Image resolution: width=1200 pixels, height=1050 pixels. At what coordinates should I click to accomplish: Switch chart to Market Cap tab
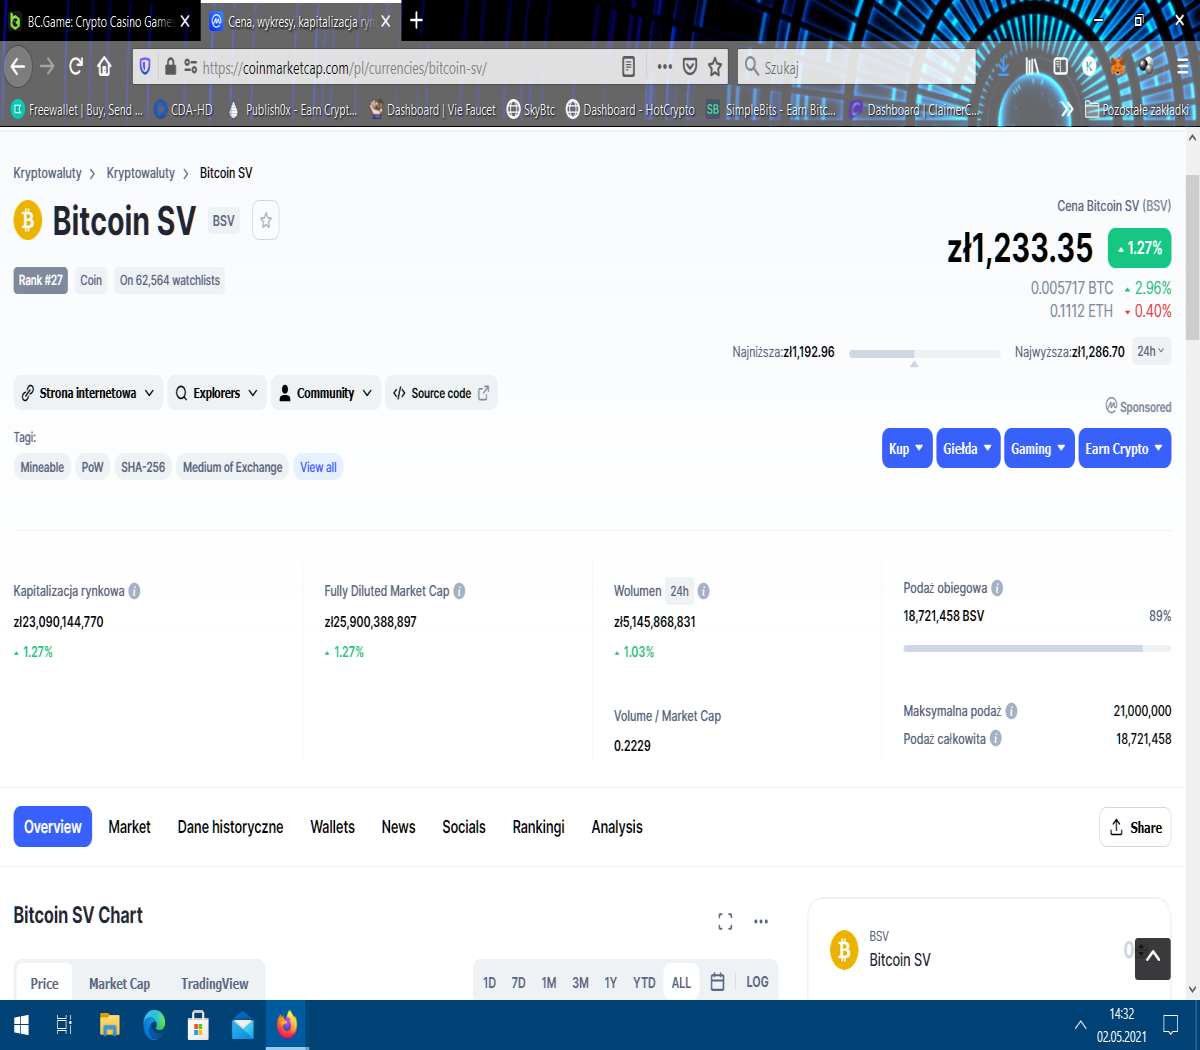pos(119,984)
